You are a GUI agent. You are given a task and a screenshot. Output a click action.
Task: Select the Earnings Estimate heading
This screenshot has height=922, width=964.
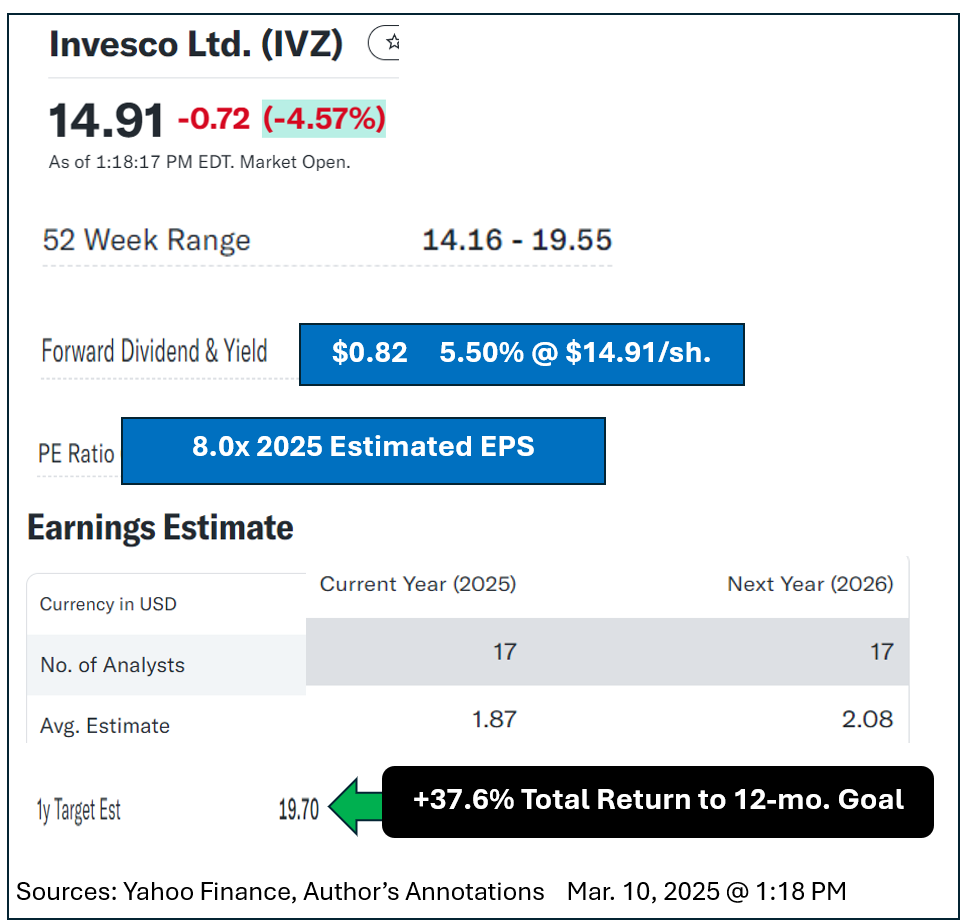coord(160,527)
